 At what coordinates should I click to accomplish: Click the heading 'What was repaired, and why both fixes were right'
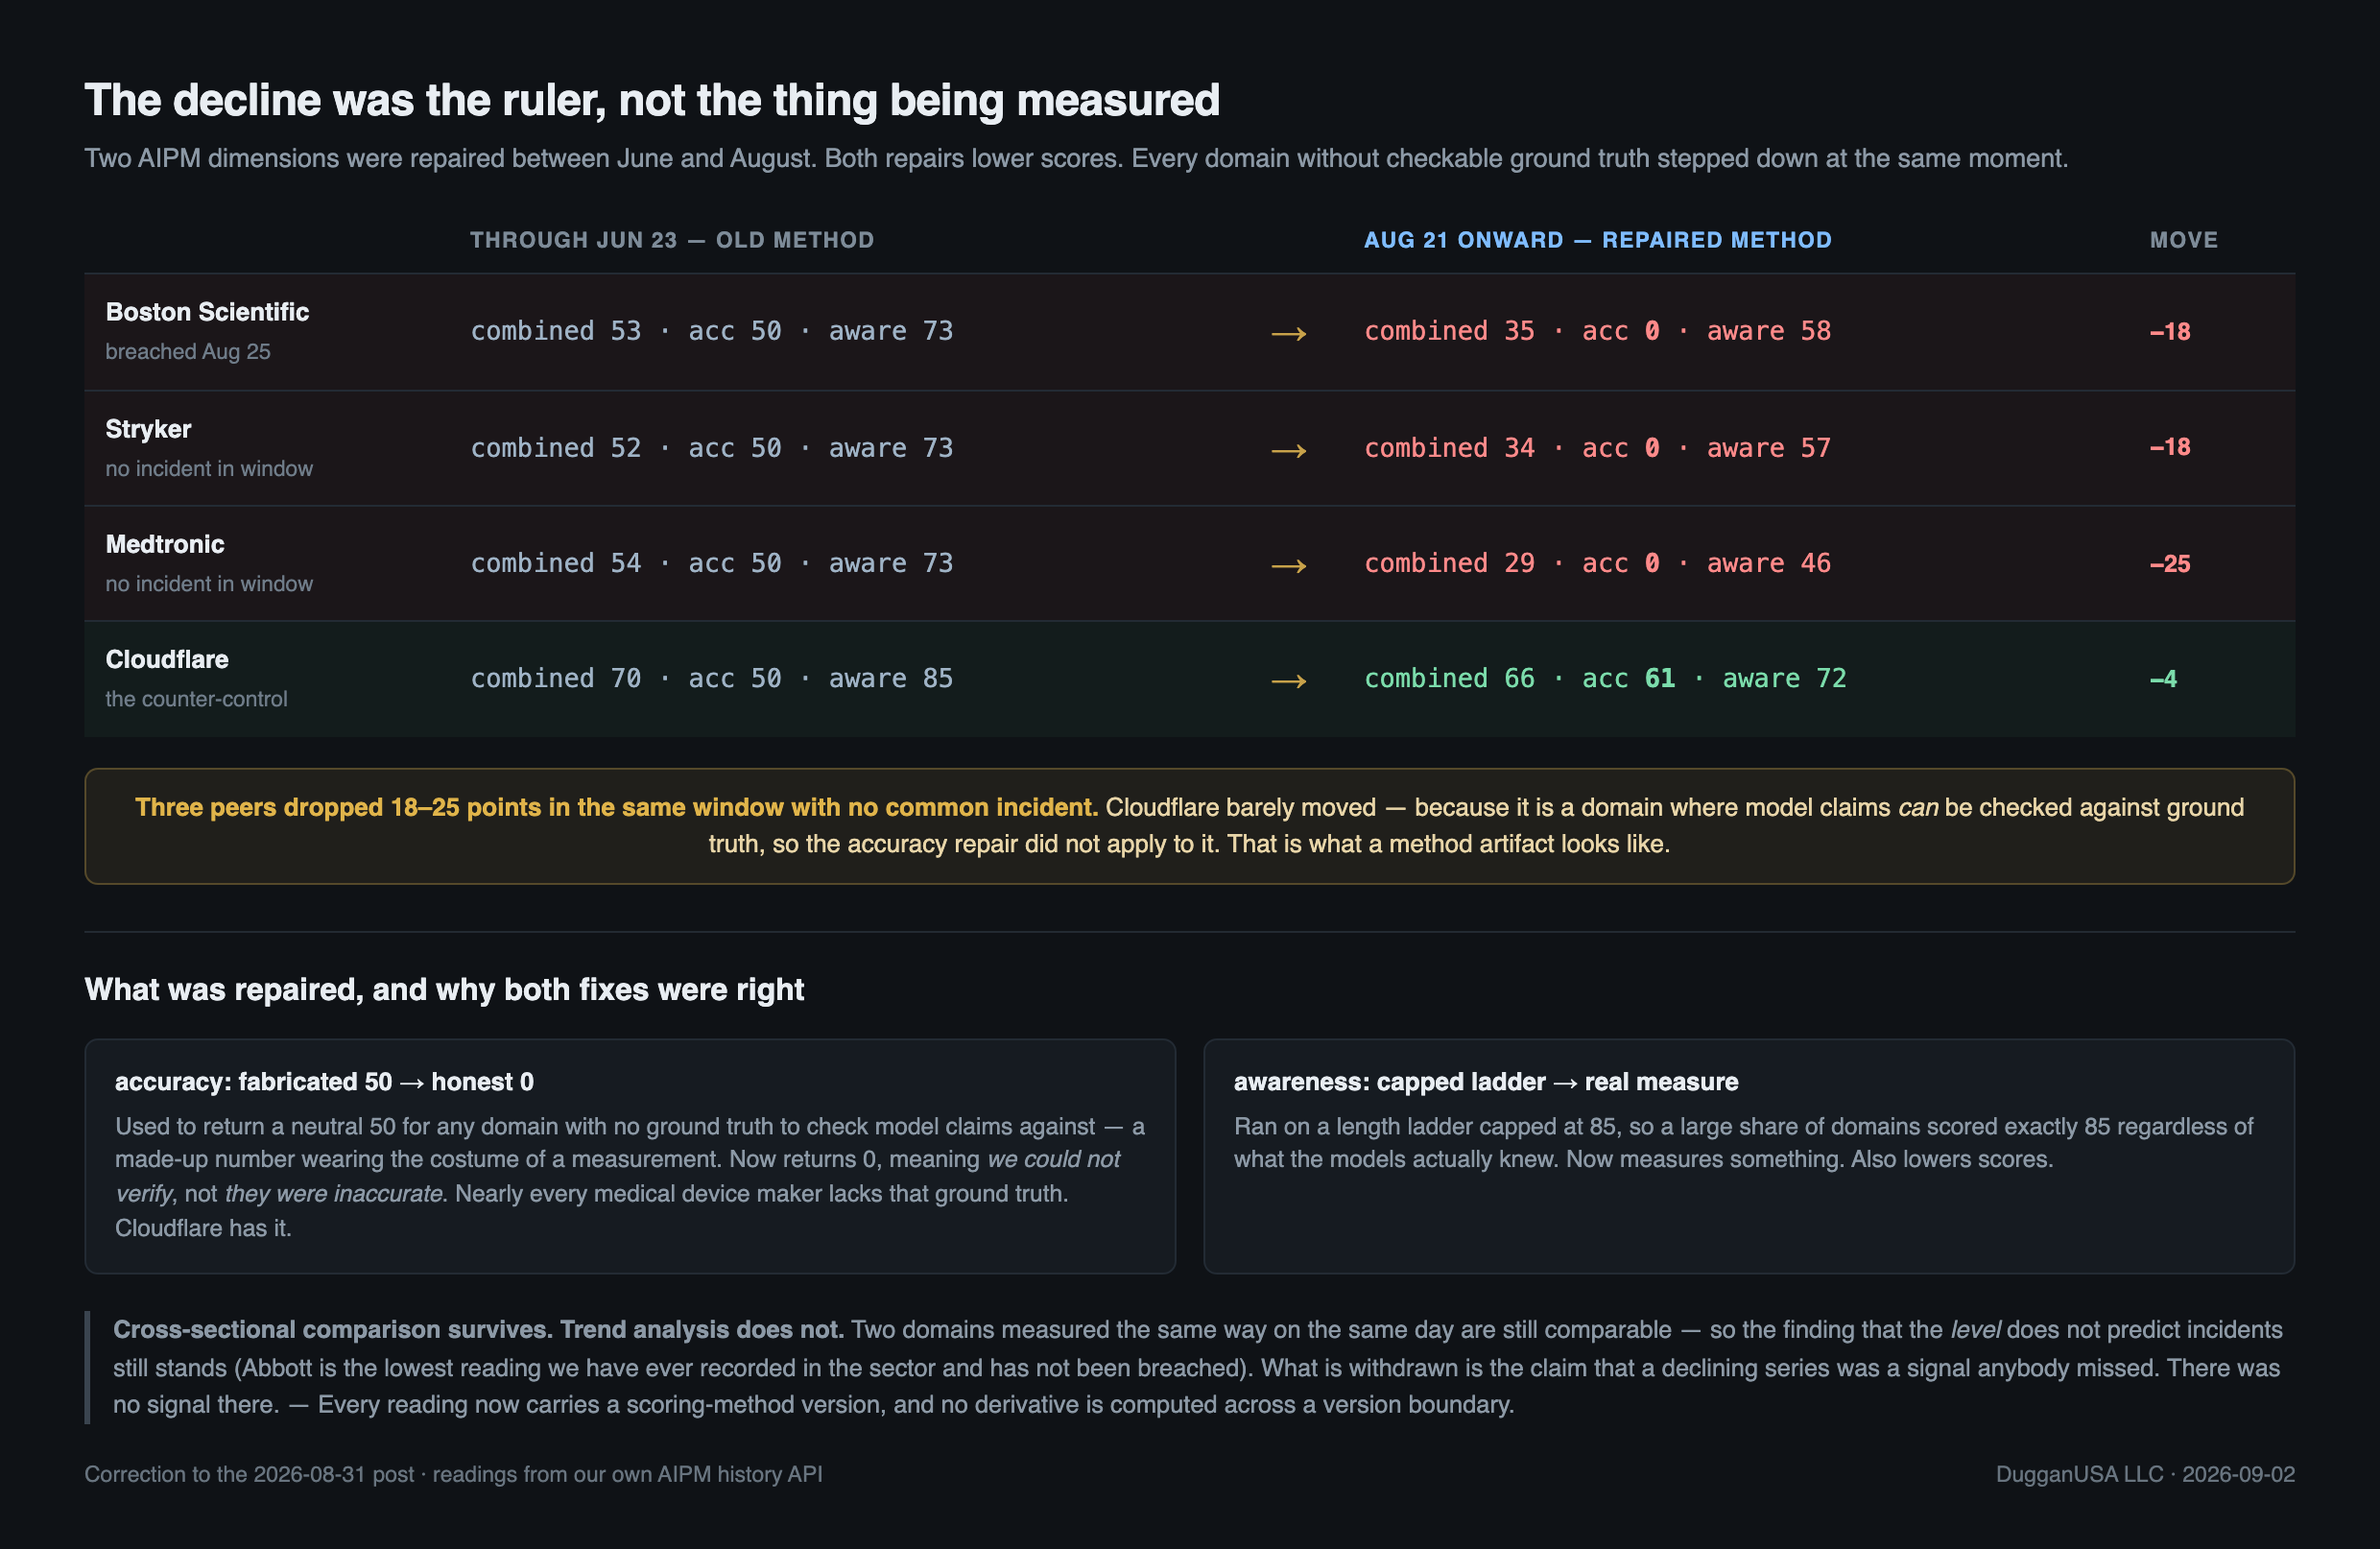[444, 989]
